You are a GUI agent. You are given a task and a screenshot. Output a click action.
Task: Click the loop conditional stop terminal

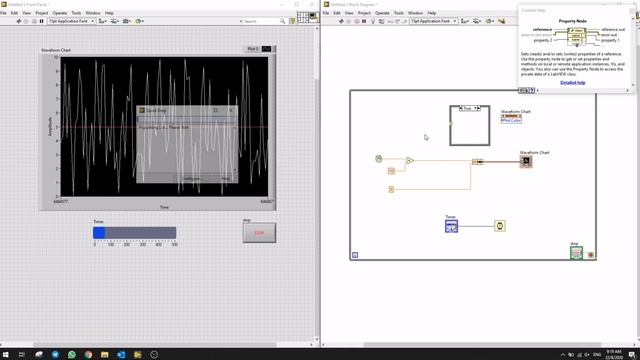[x=591, y=255]
